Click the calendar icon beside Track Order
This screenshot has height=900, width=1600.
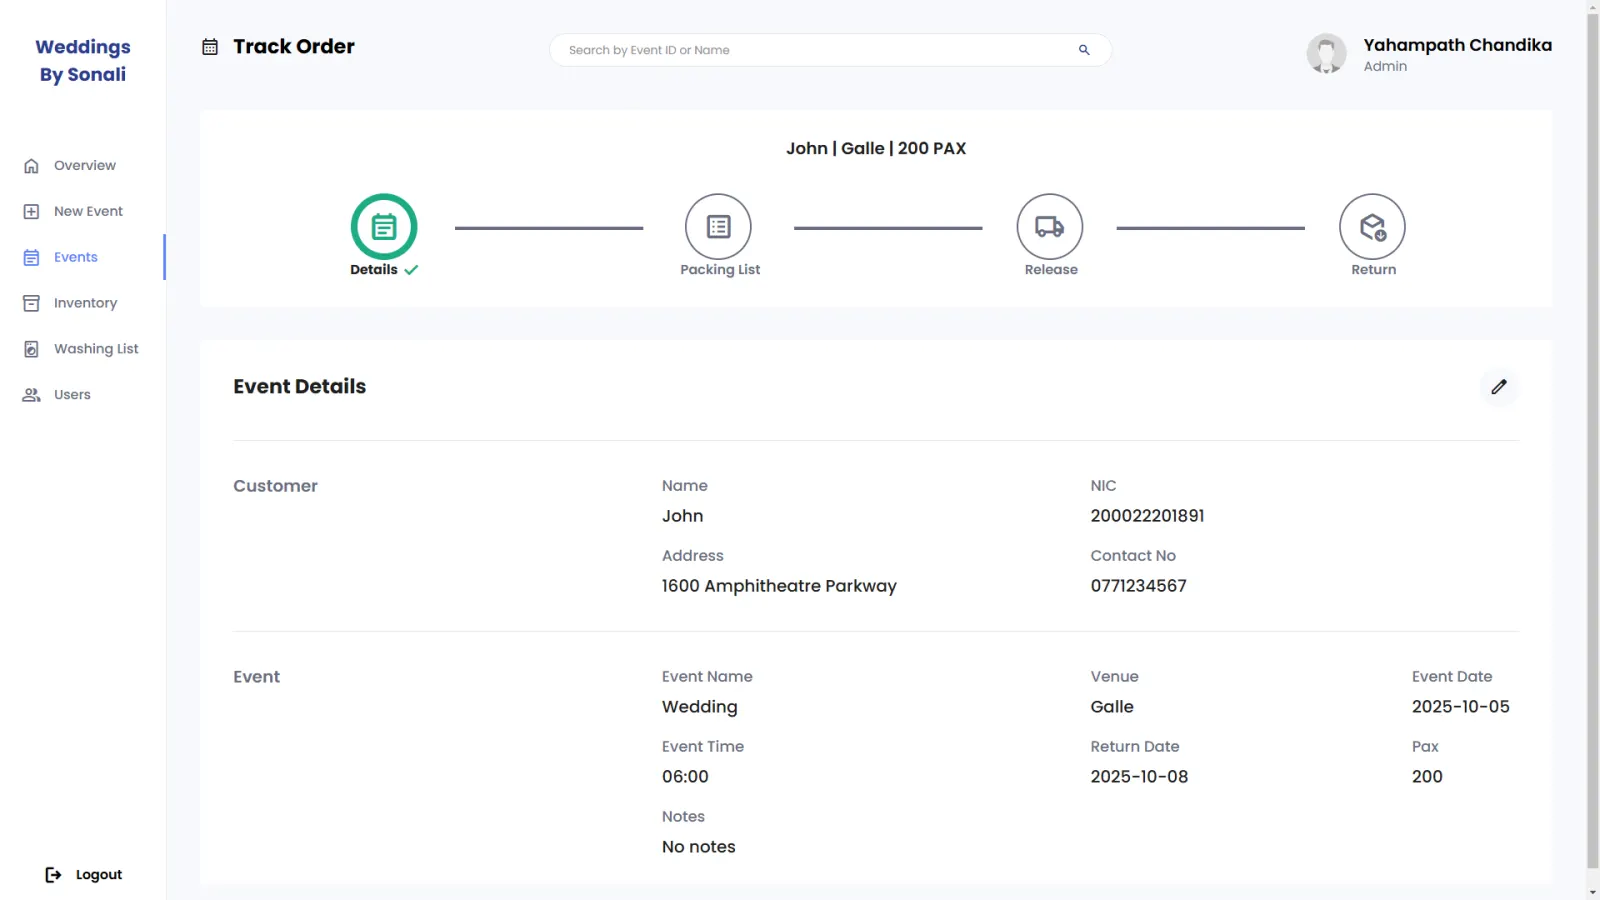(x=210, y=47)
